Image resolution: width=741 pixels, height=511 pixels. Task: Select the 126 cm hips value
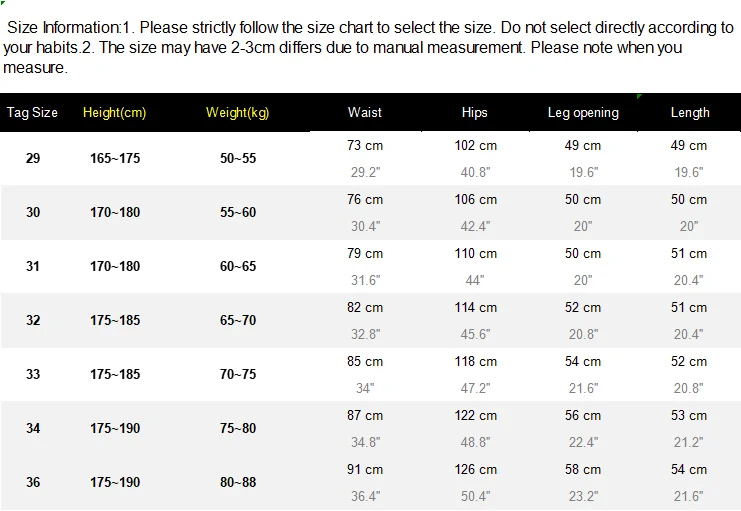475,469
